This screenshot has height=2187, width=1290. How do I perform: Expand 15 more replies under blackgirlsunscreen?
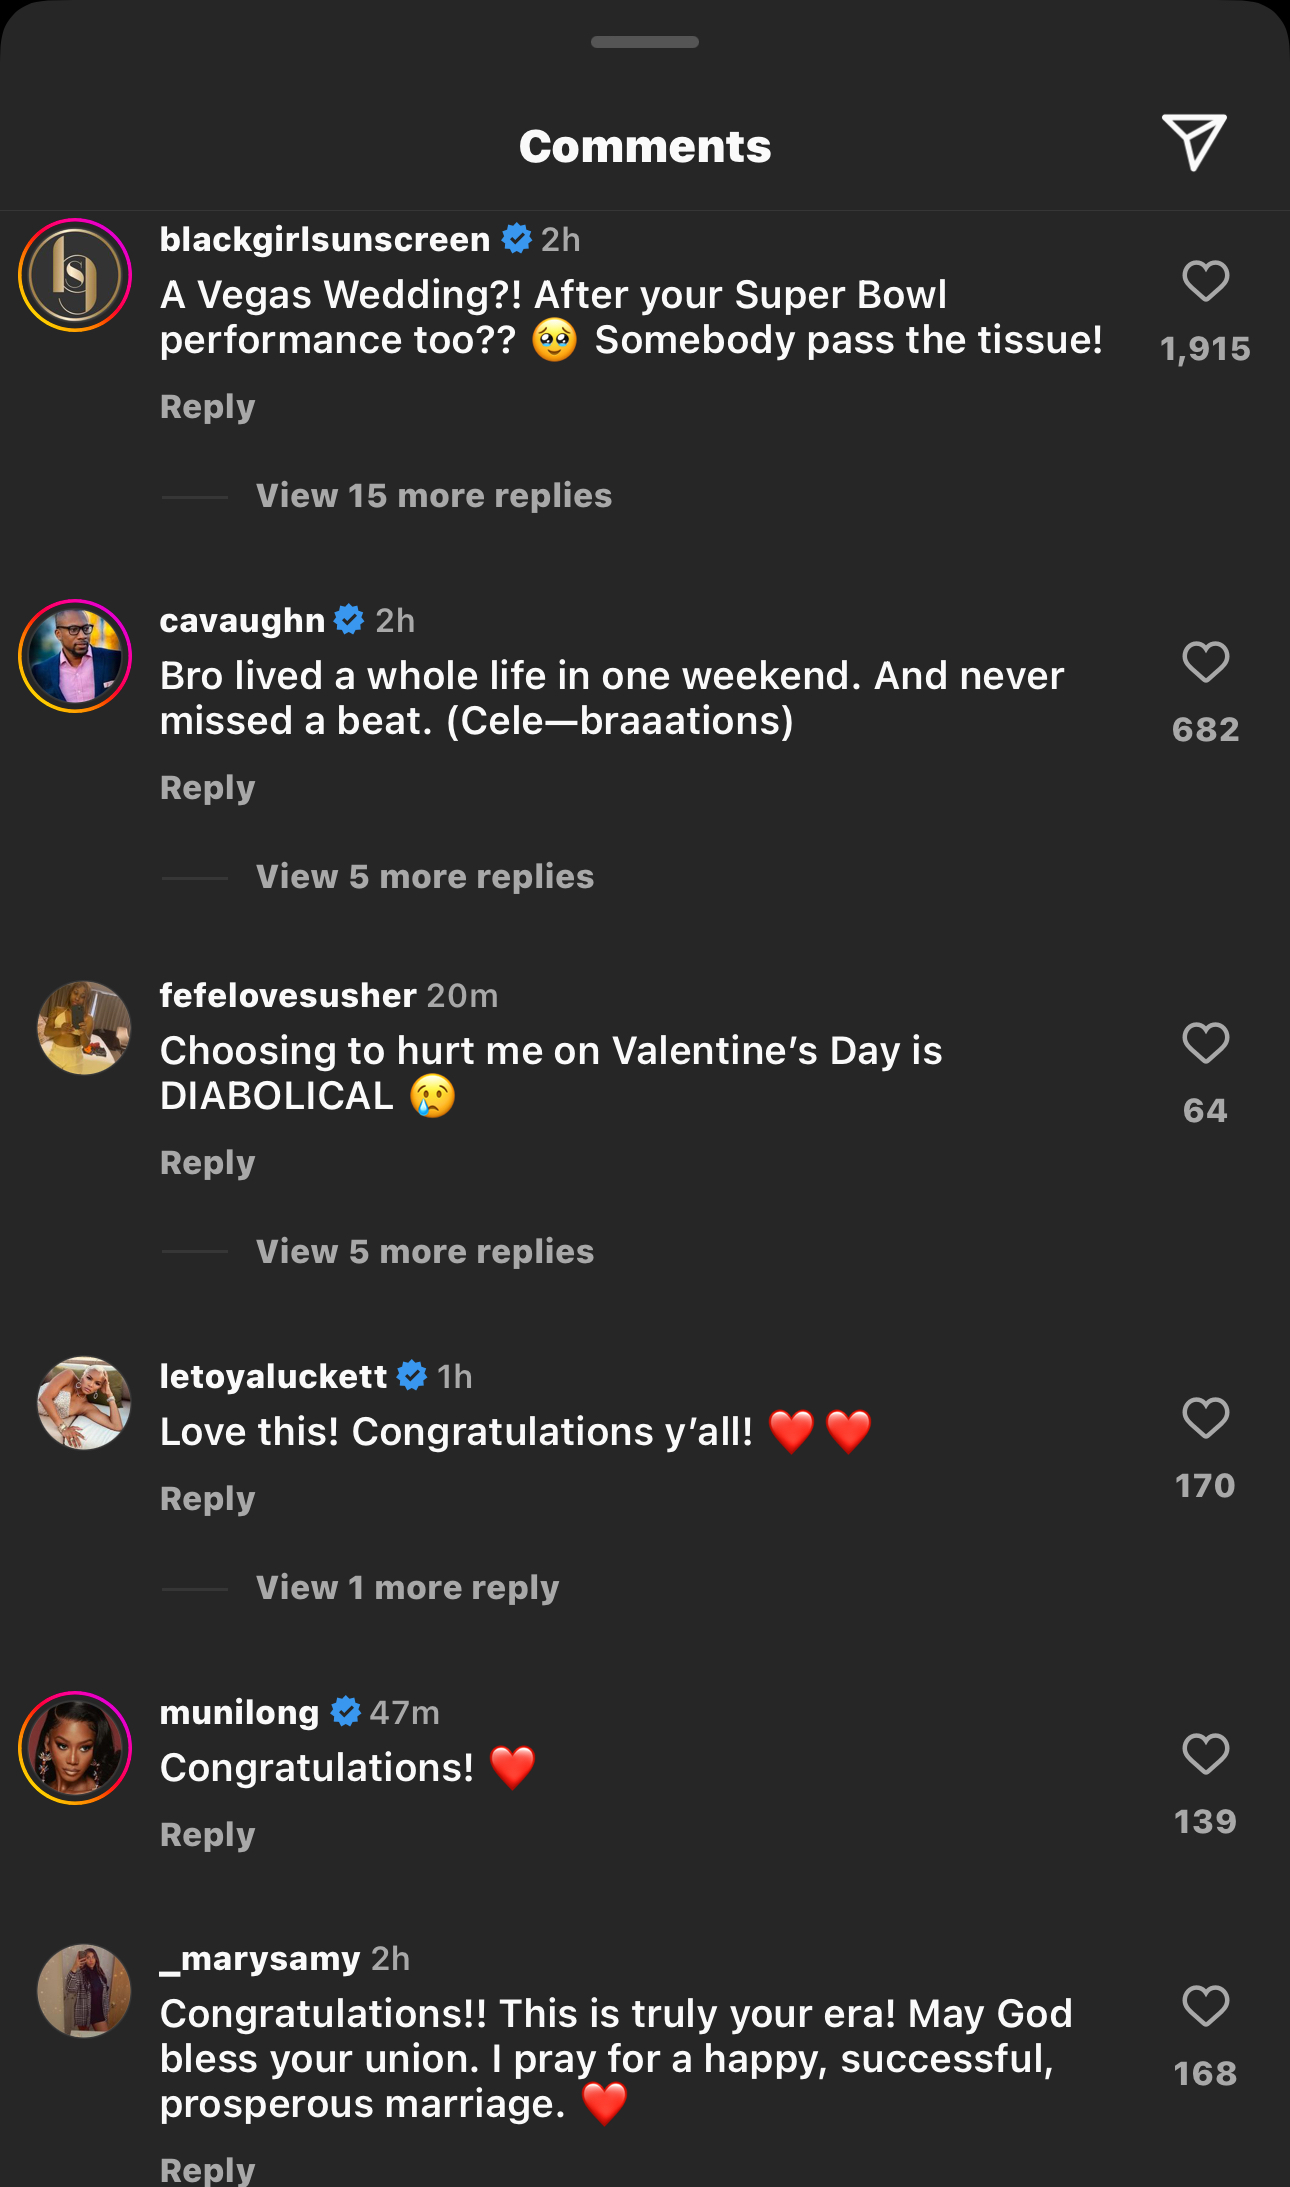pyautogui.click(x=433, y=496)
